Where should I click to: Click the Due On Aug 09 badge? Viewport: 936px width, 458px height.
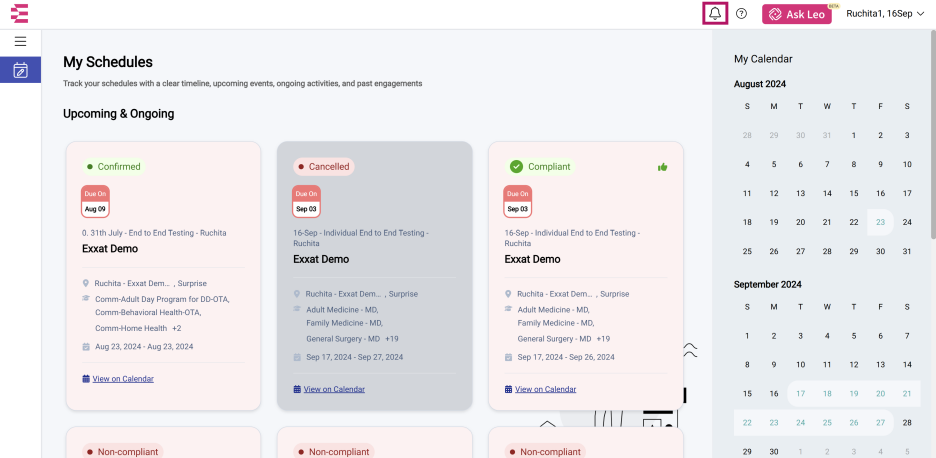pyautogui.click(x=96, y=201)
